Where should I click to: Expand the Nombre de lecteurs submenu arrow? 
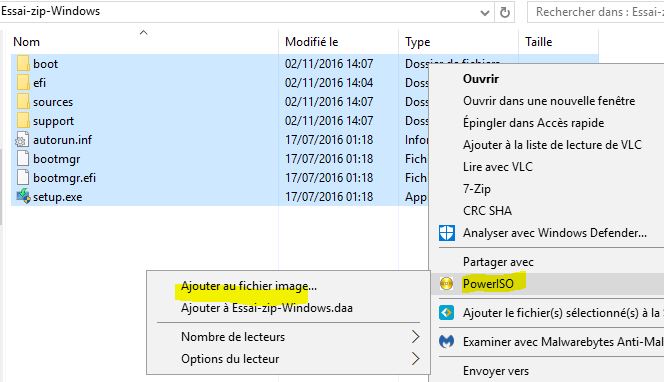tap(415, 337)
